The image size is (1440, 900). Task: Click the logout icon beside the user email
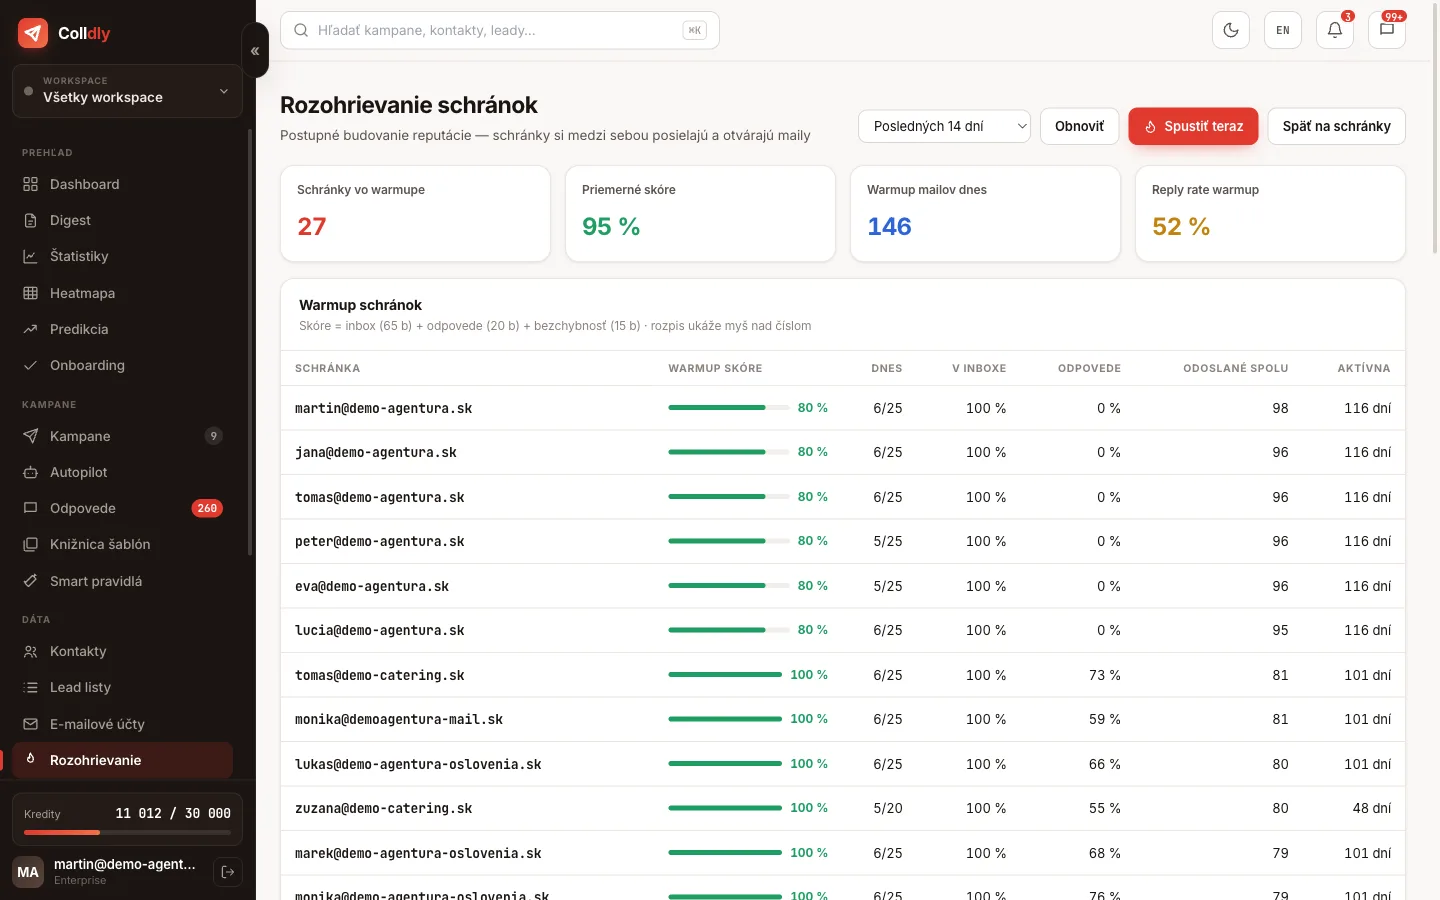click(x=228, y=872)
